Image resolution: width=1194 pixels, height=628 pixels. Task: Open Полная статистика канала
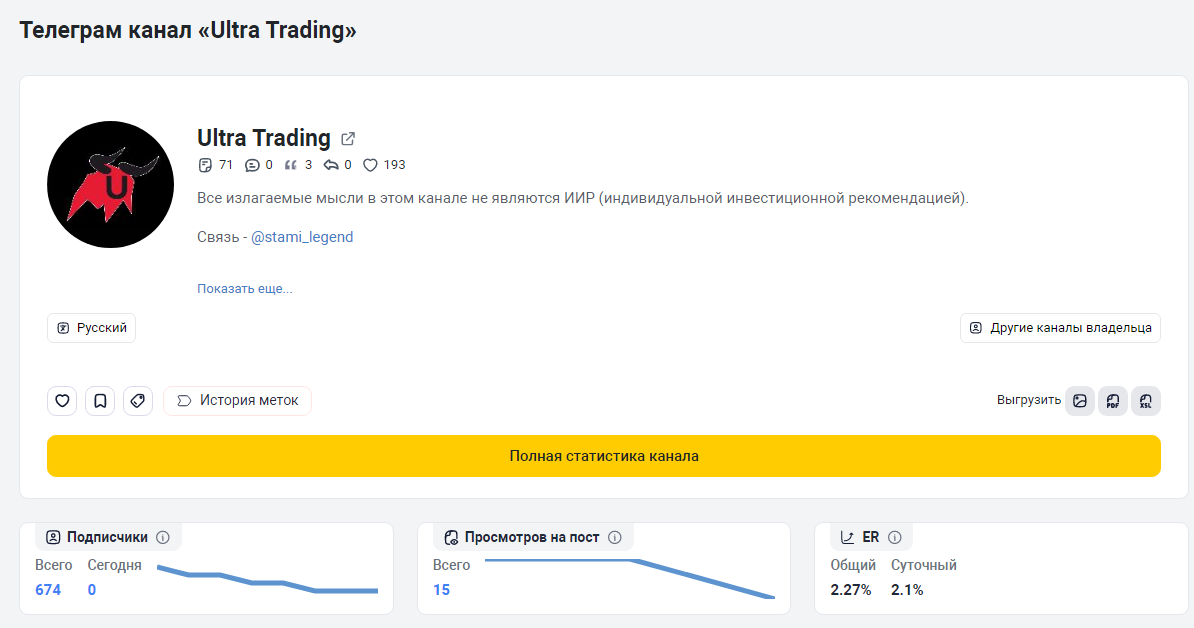coord(604,456)
